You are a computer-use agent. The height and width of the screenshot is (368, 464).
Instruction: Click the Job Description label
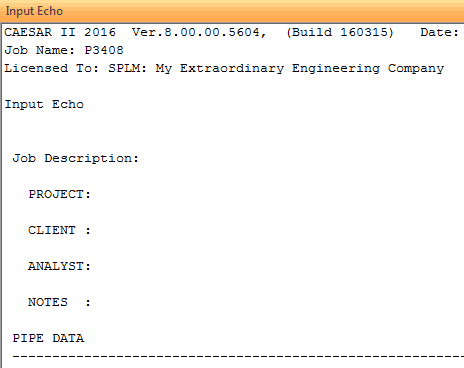tap(75, 158)
